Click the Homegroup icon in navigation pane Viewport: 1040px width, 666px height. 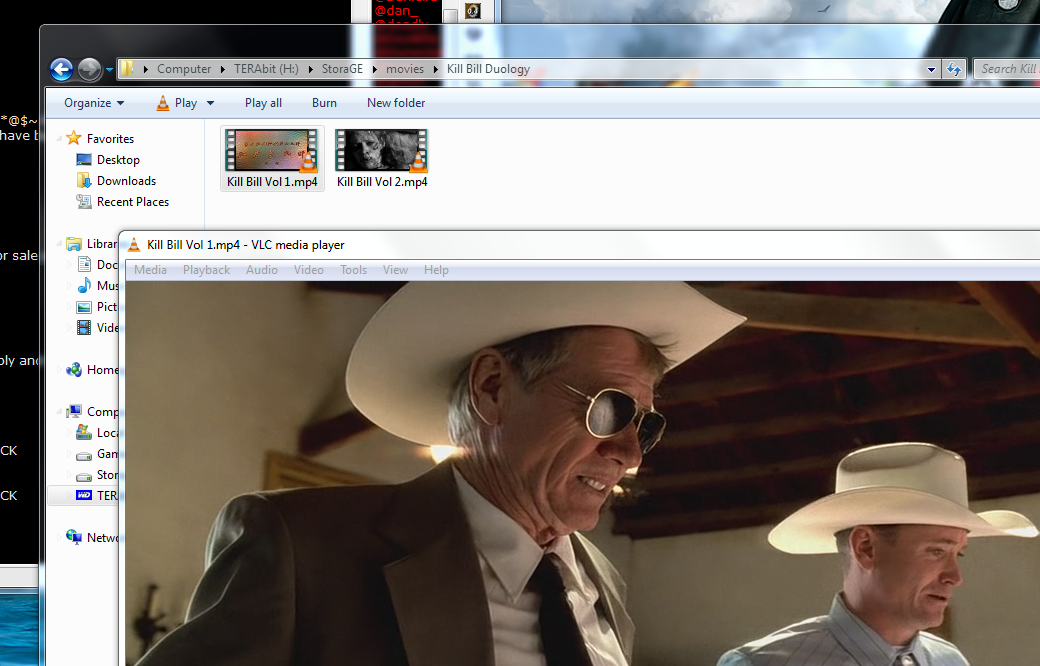coord(74,369)
